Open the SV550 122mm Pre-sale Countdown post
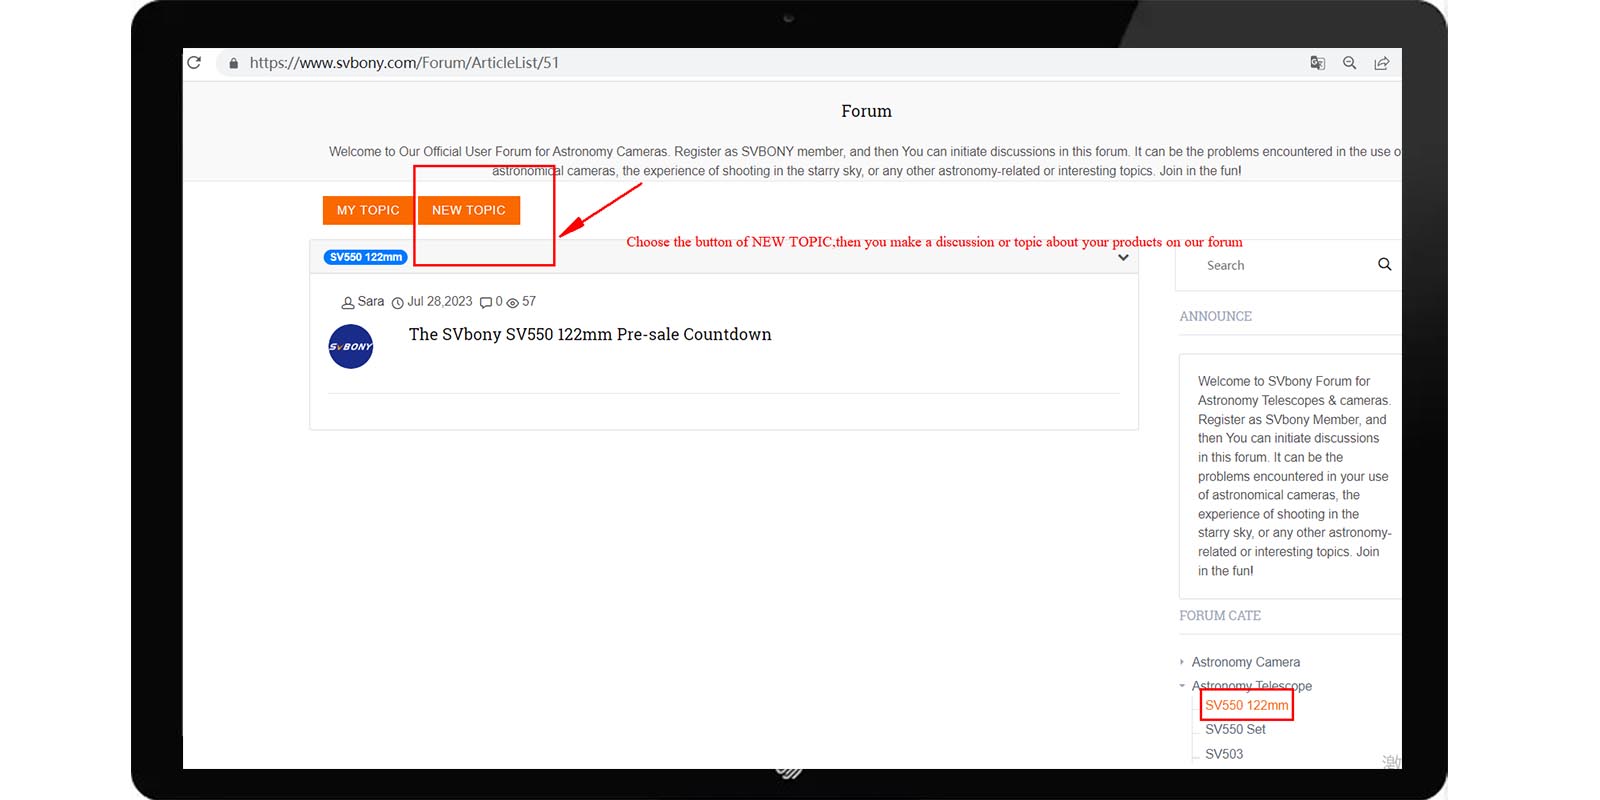The width and height of the screenshot is (1600, 800). click(589, 335)
